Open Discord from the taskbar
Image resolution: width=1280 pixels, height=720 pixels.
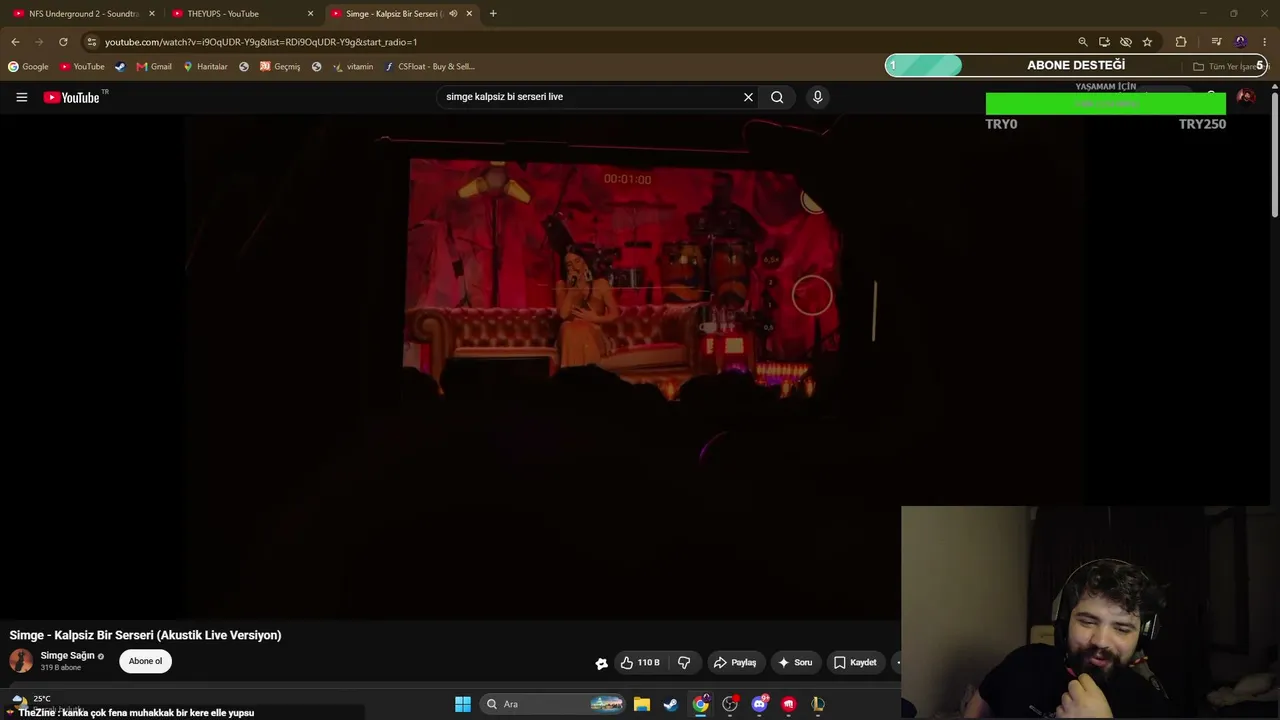759,704
